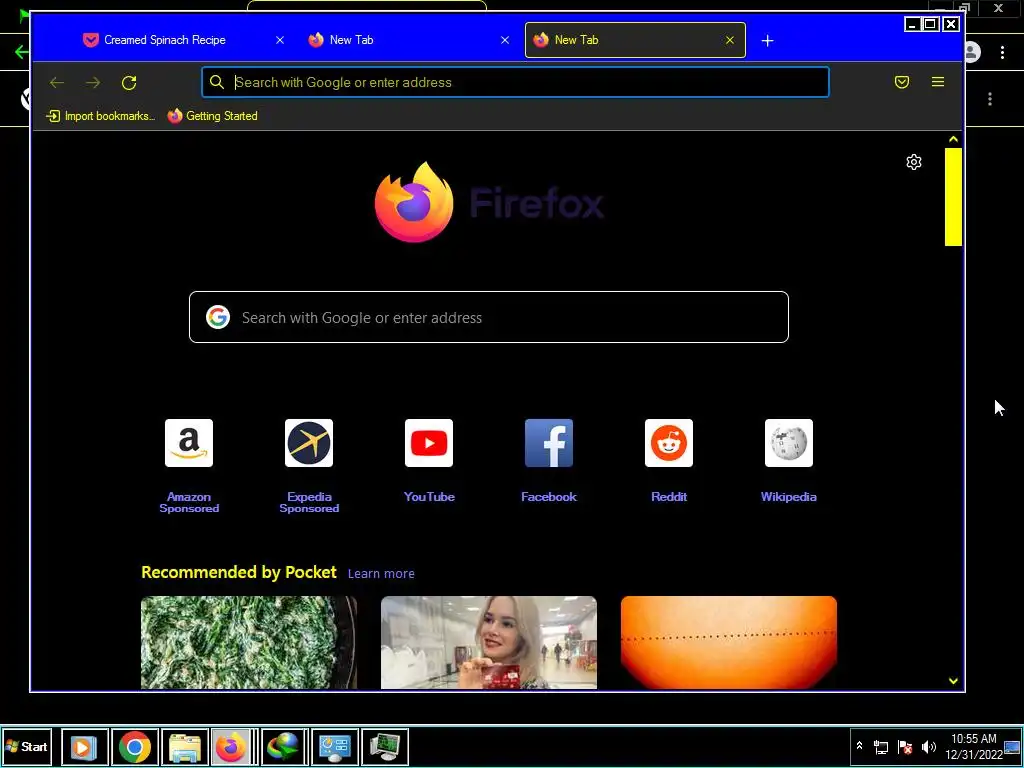Save to Pocket toolbar icon
Image resolution: width=1024 pixels, height=768 pixels.
pyautogui.click(x=902, y=82)
